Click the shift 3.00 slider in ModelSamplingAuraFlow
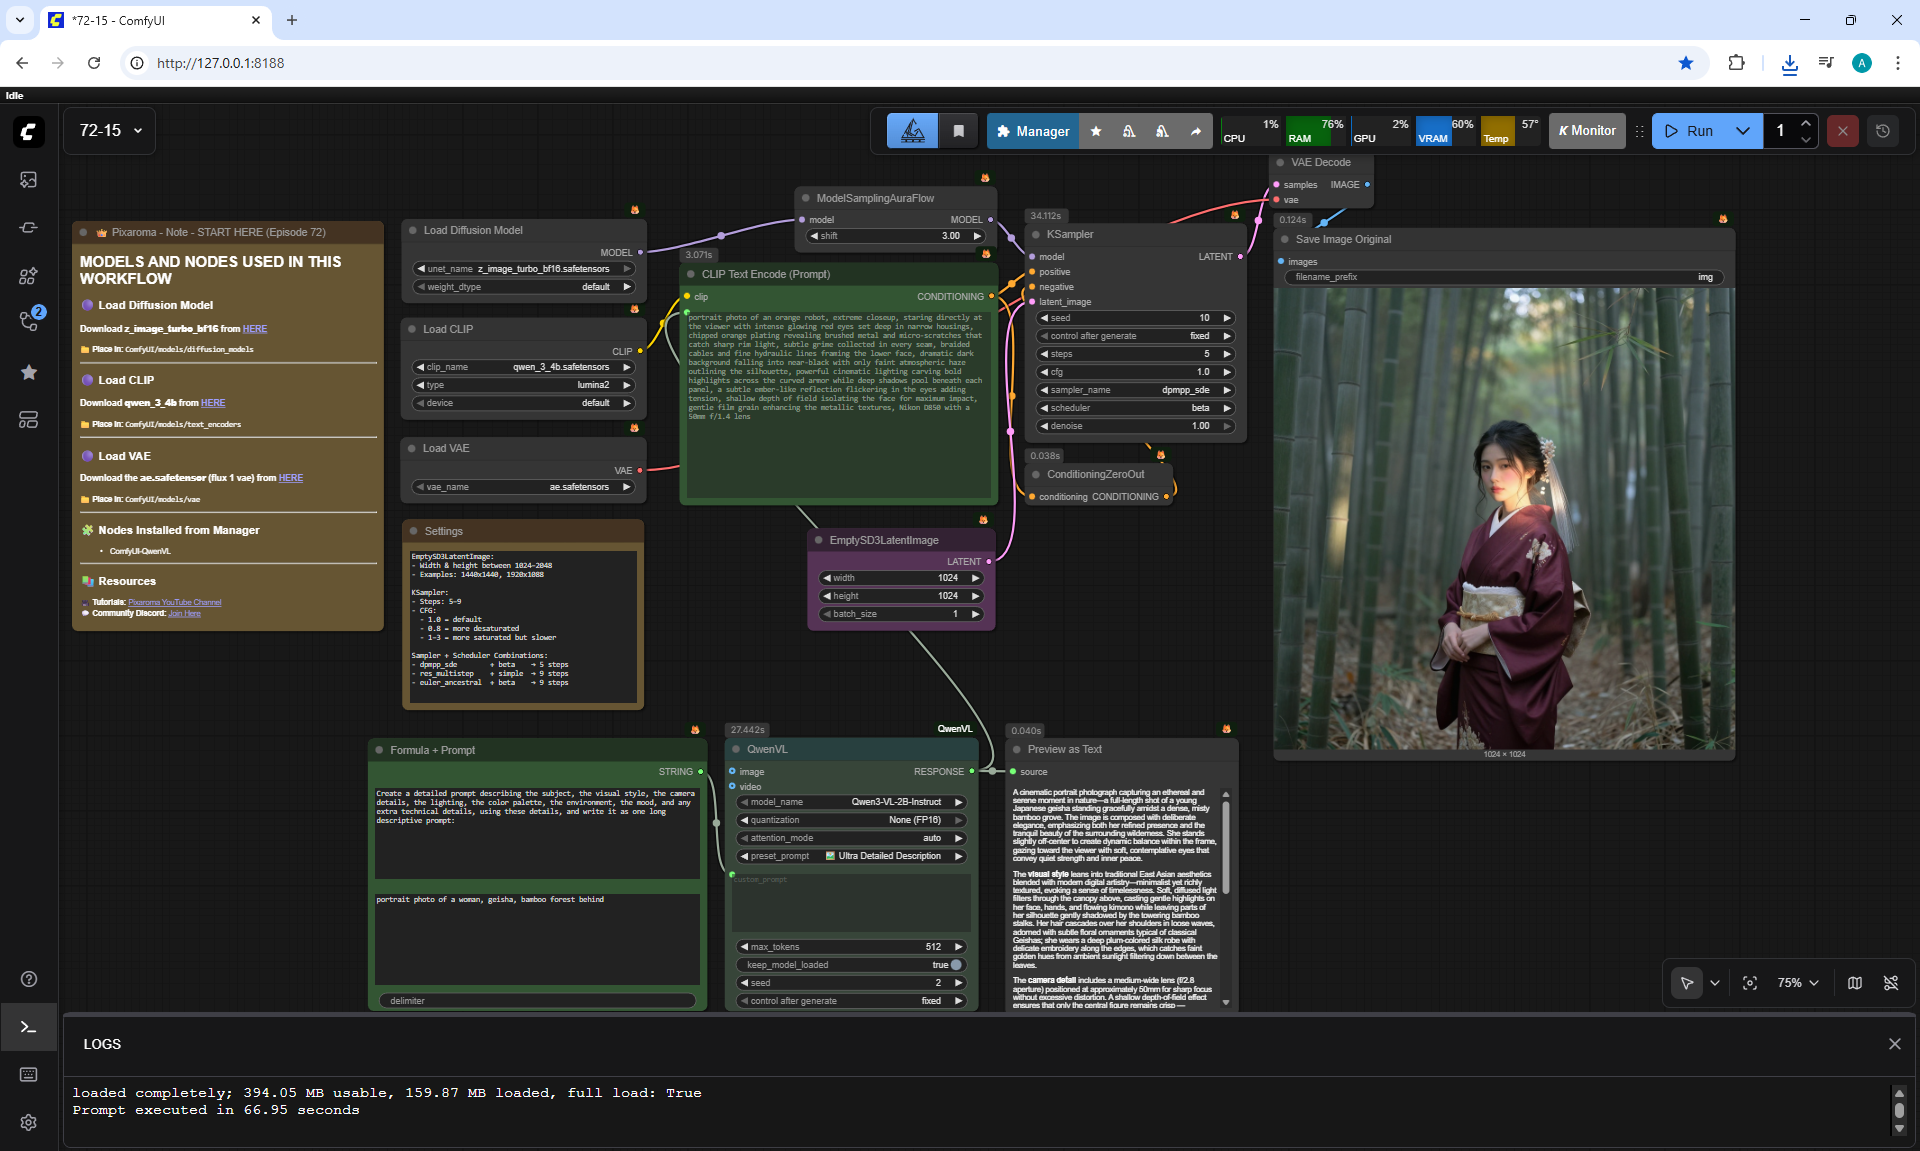 click(896, 236)
